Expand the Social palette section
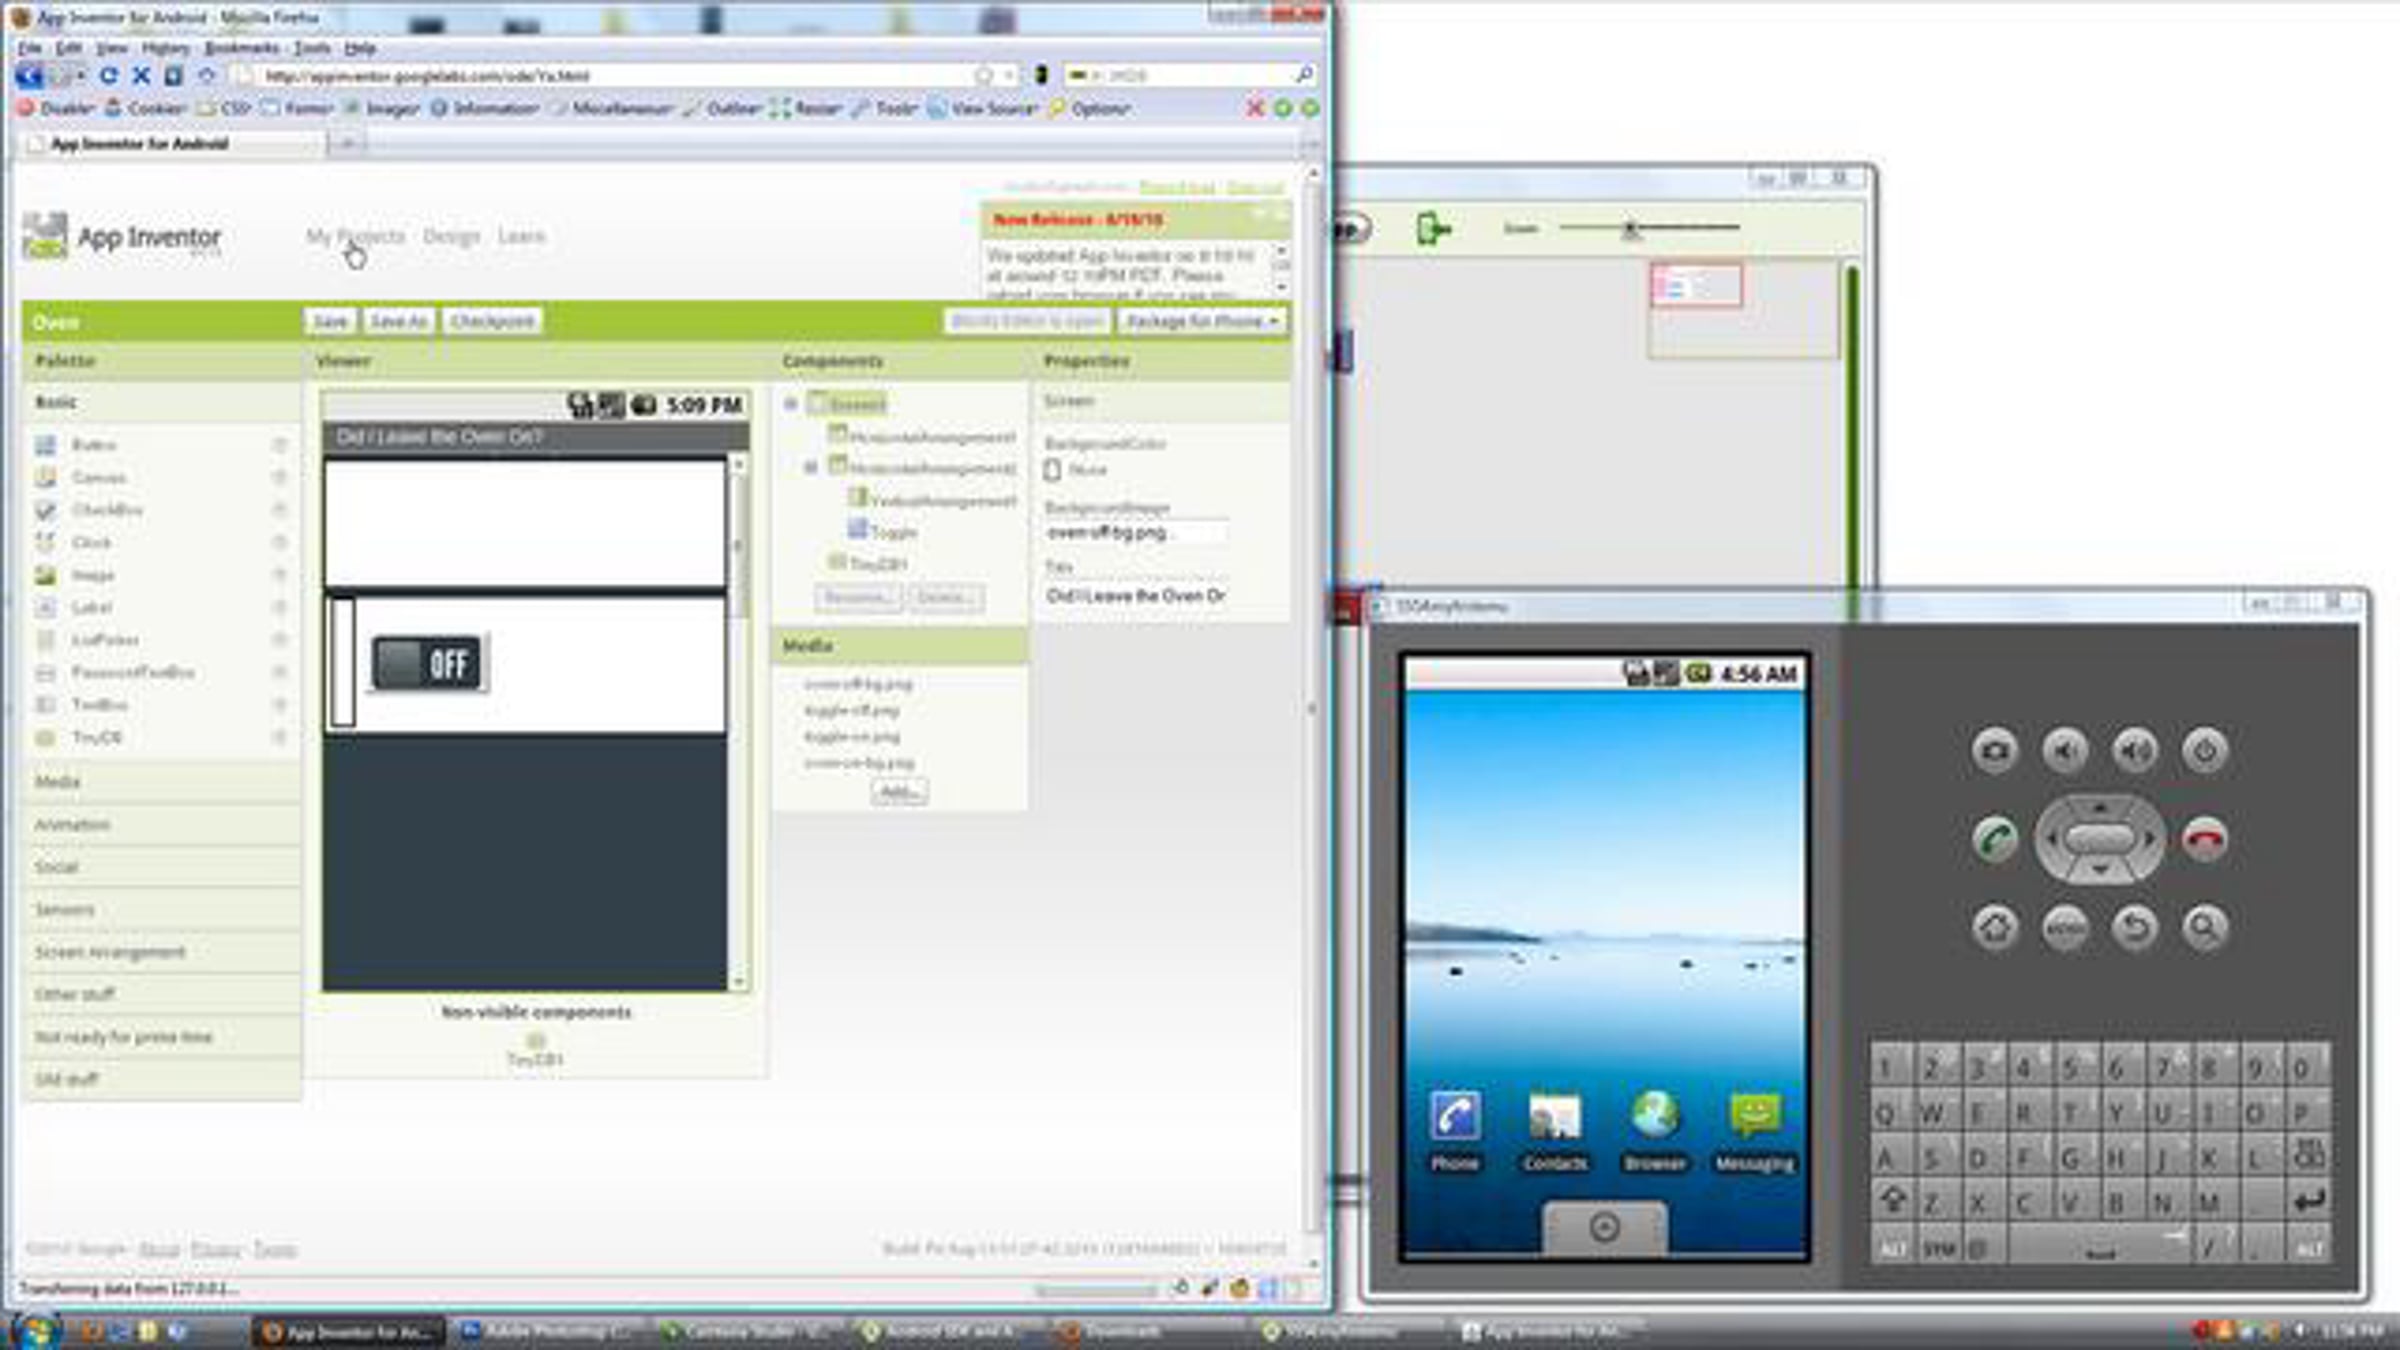This screenshot has height=1350, width=2400. pos(161,867)
